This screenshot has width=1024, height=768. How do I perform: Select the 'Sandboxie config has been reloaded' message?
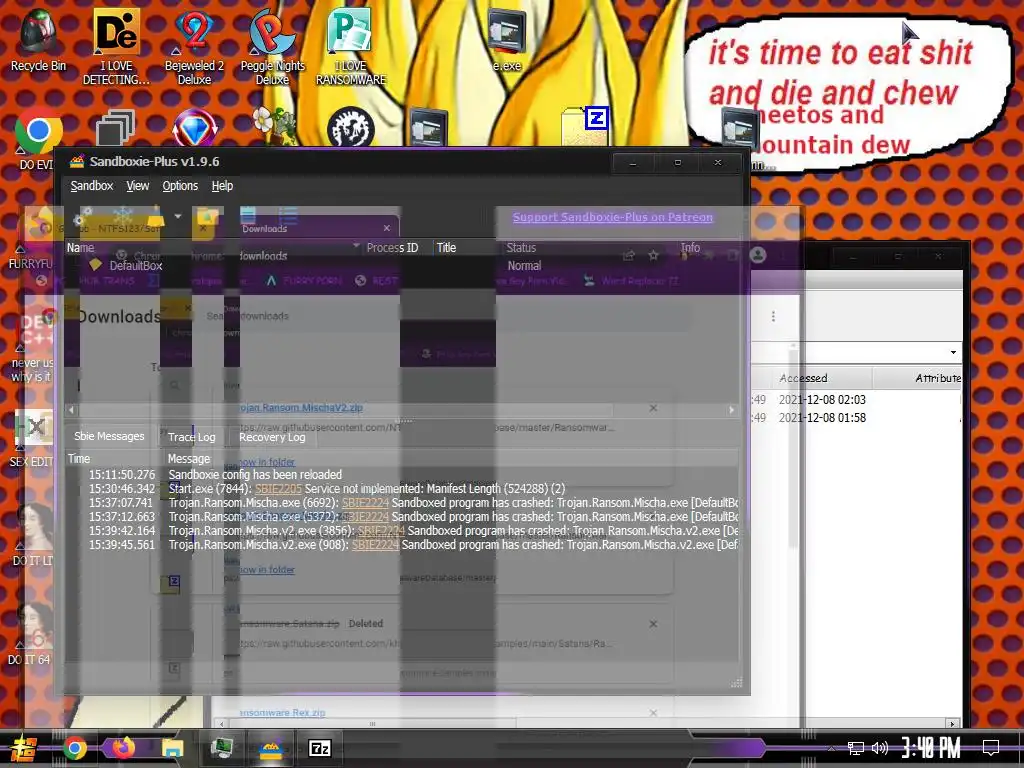coord(255,475)
